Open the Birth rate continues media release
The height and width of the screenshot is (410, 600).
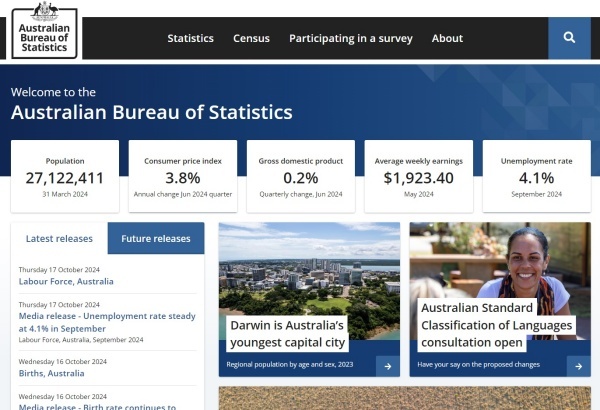[97, 407]
